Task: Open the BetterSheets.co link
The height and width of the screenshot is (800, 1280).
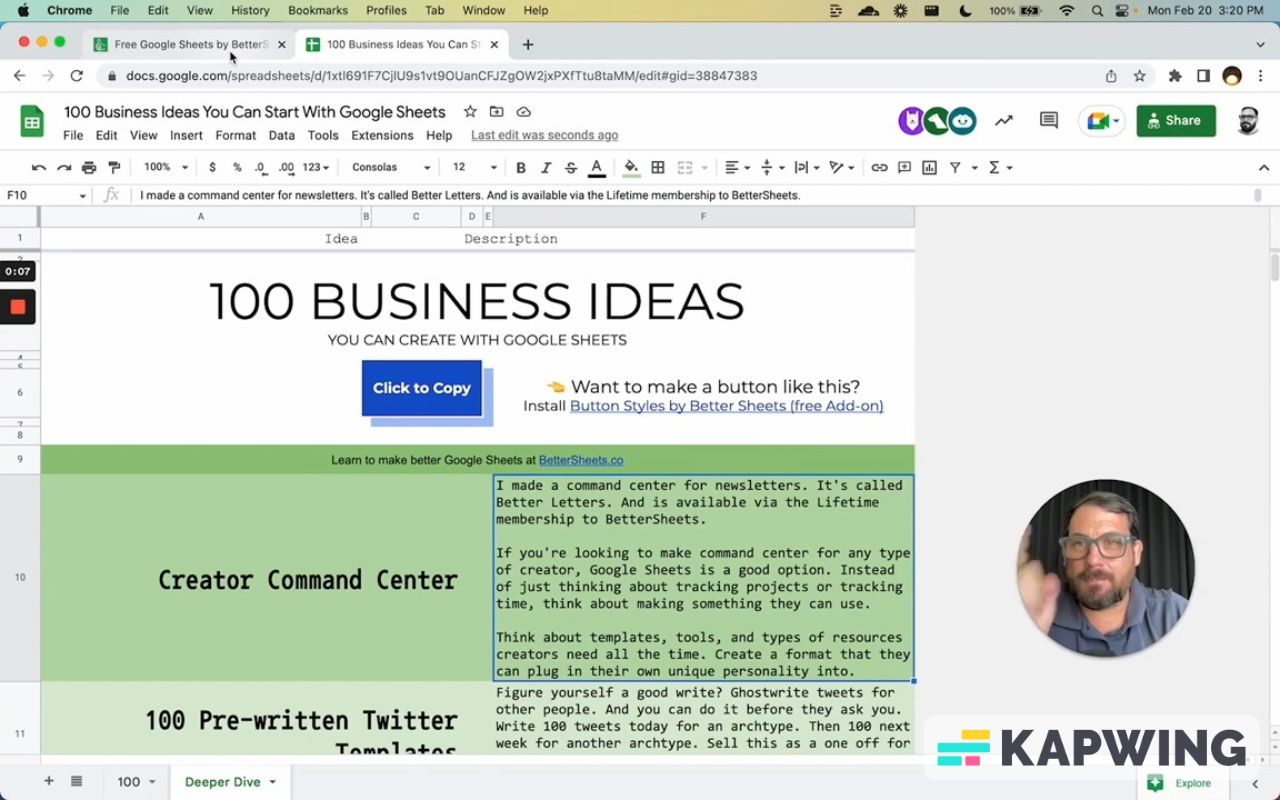Action: tap(581, 460)
